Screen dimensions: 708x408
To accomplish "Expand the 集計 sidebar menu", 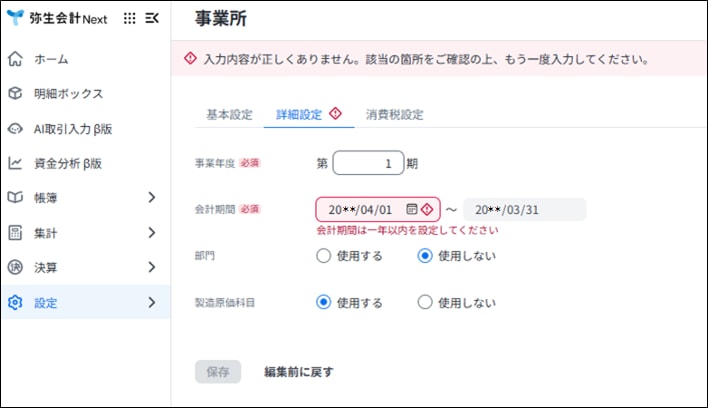I will 151,233.
